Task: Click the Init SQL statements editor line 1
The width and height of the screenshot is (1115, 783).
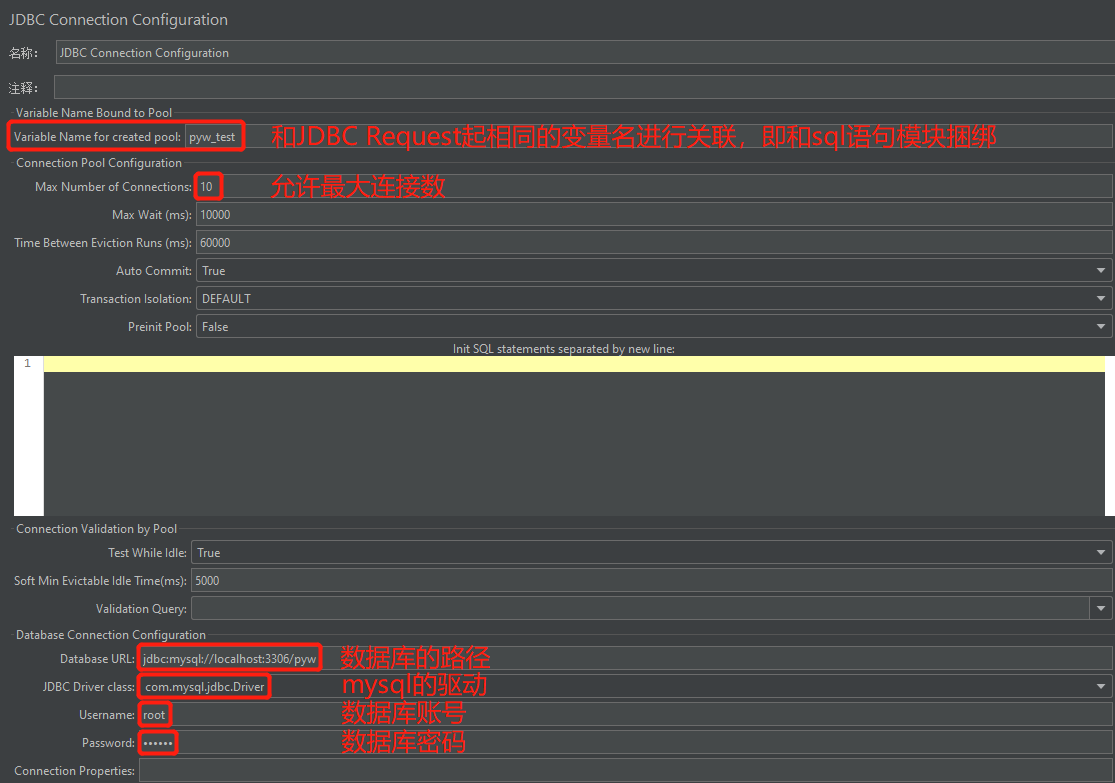Action: click(574, 364)
